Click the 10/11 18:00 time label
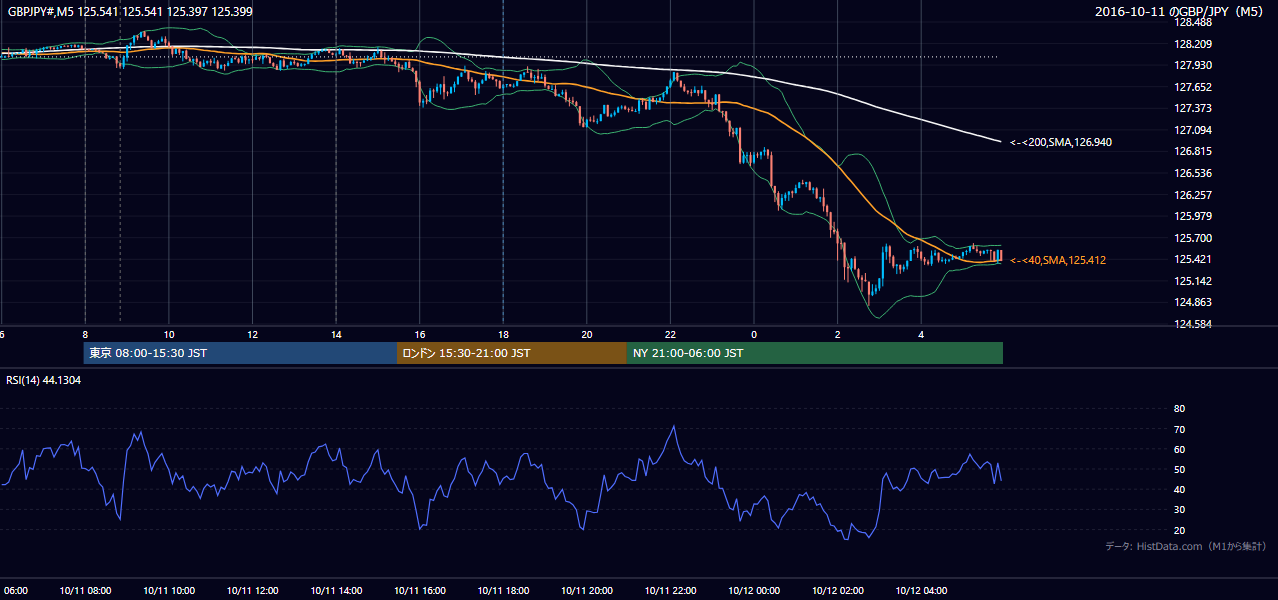Image resolution: width=1278 pixels, height=600 pixels. pyautogui.click(x=503, y=590)
